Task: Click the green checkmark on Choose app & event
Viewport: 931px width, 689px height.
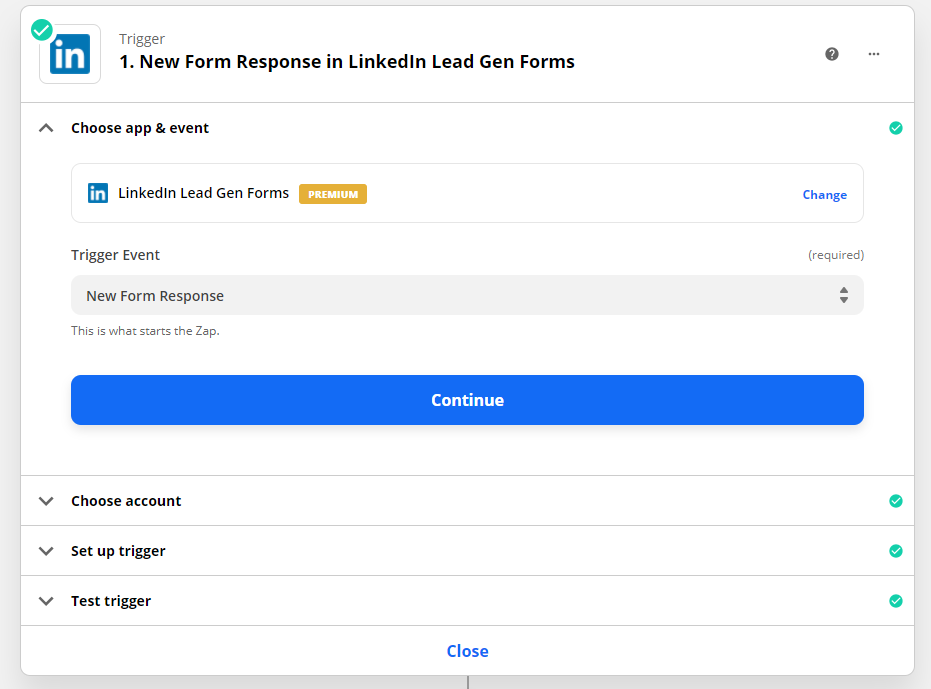Action: pyautogui.click(x=896, y=128)
